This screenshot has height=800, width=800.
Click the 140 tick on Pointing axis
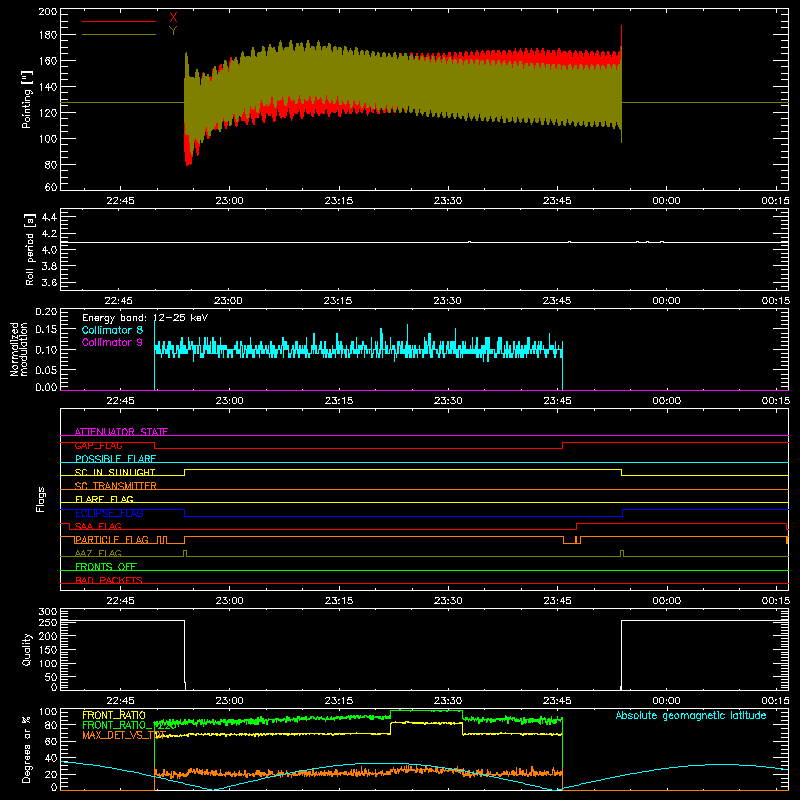click(x=48, y=87)
